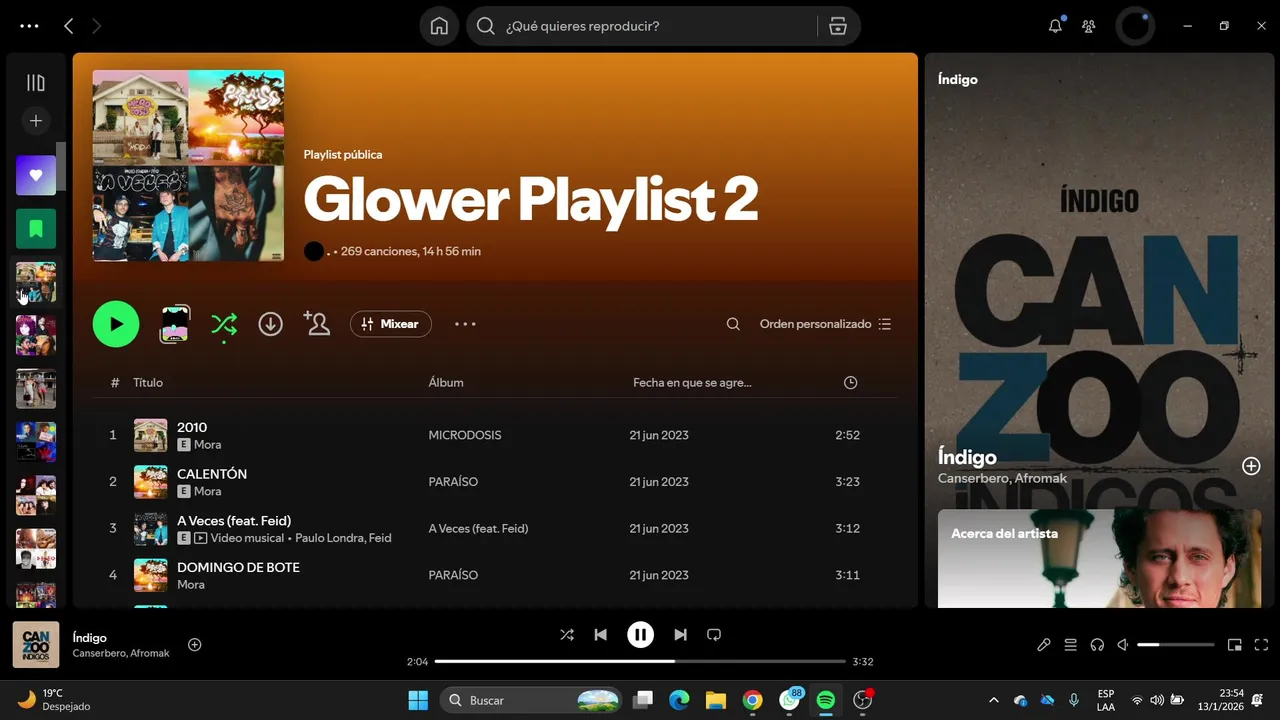Seek using the song progress bar
The height and width of the screenshot is (720, 1280).
coord(640,661)
